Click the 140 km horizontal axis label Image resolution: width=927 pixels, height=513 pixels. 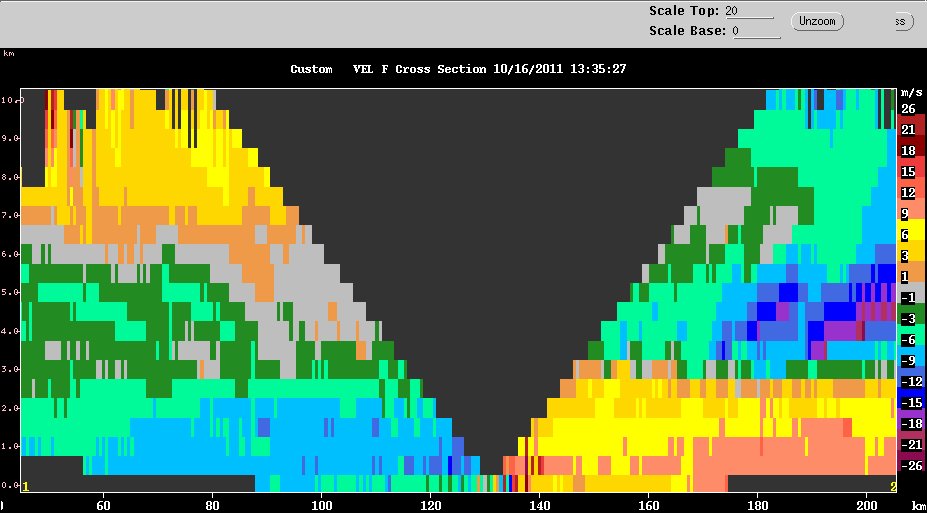point(539,506)
